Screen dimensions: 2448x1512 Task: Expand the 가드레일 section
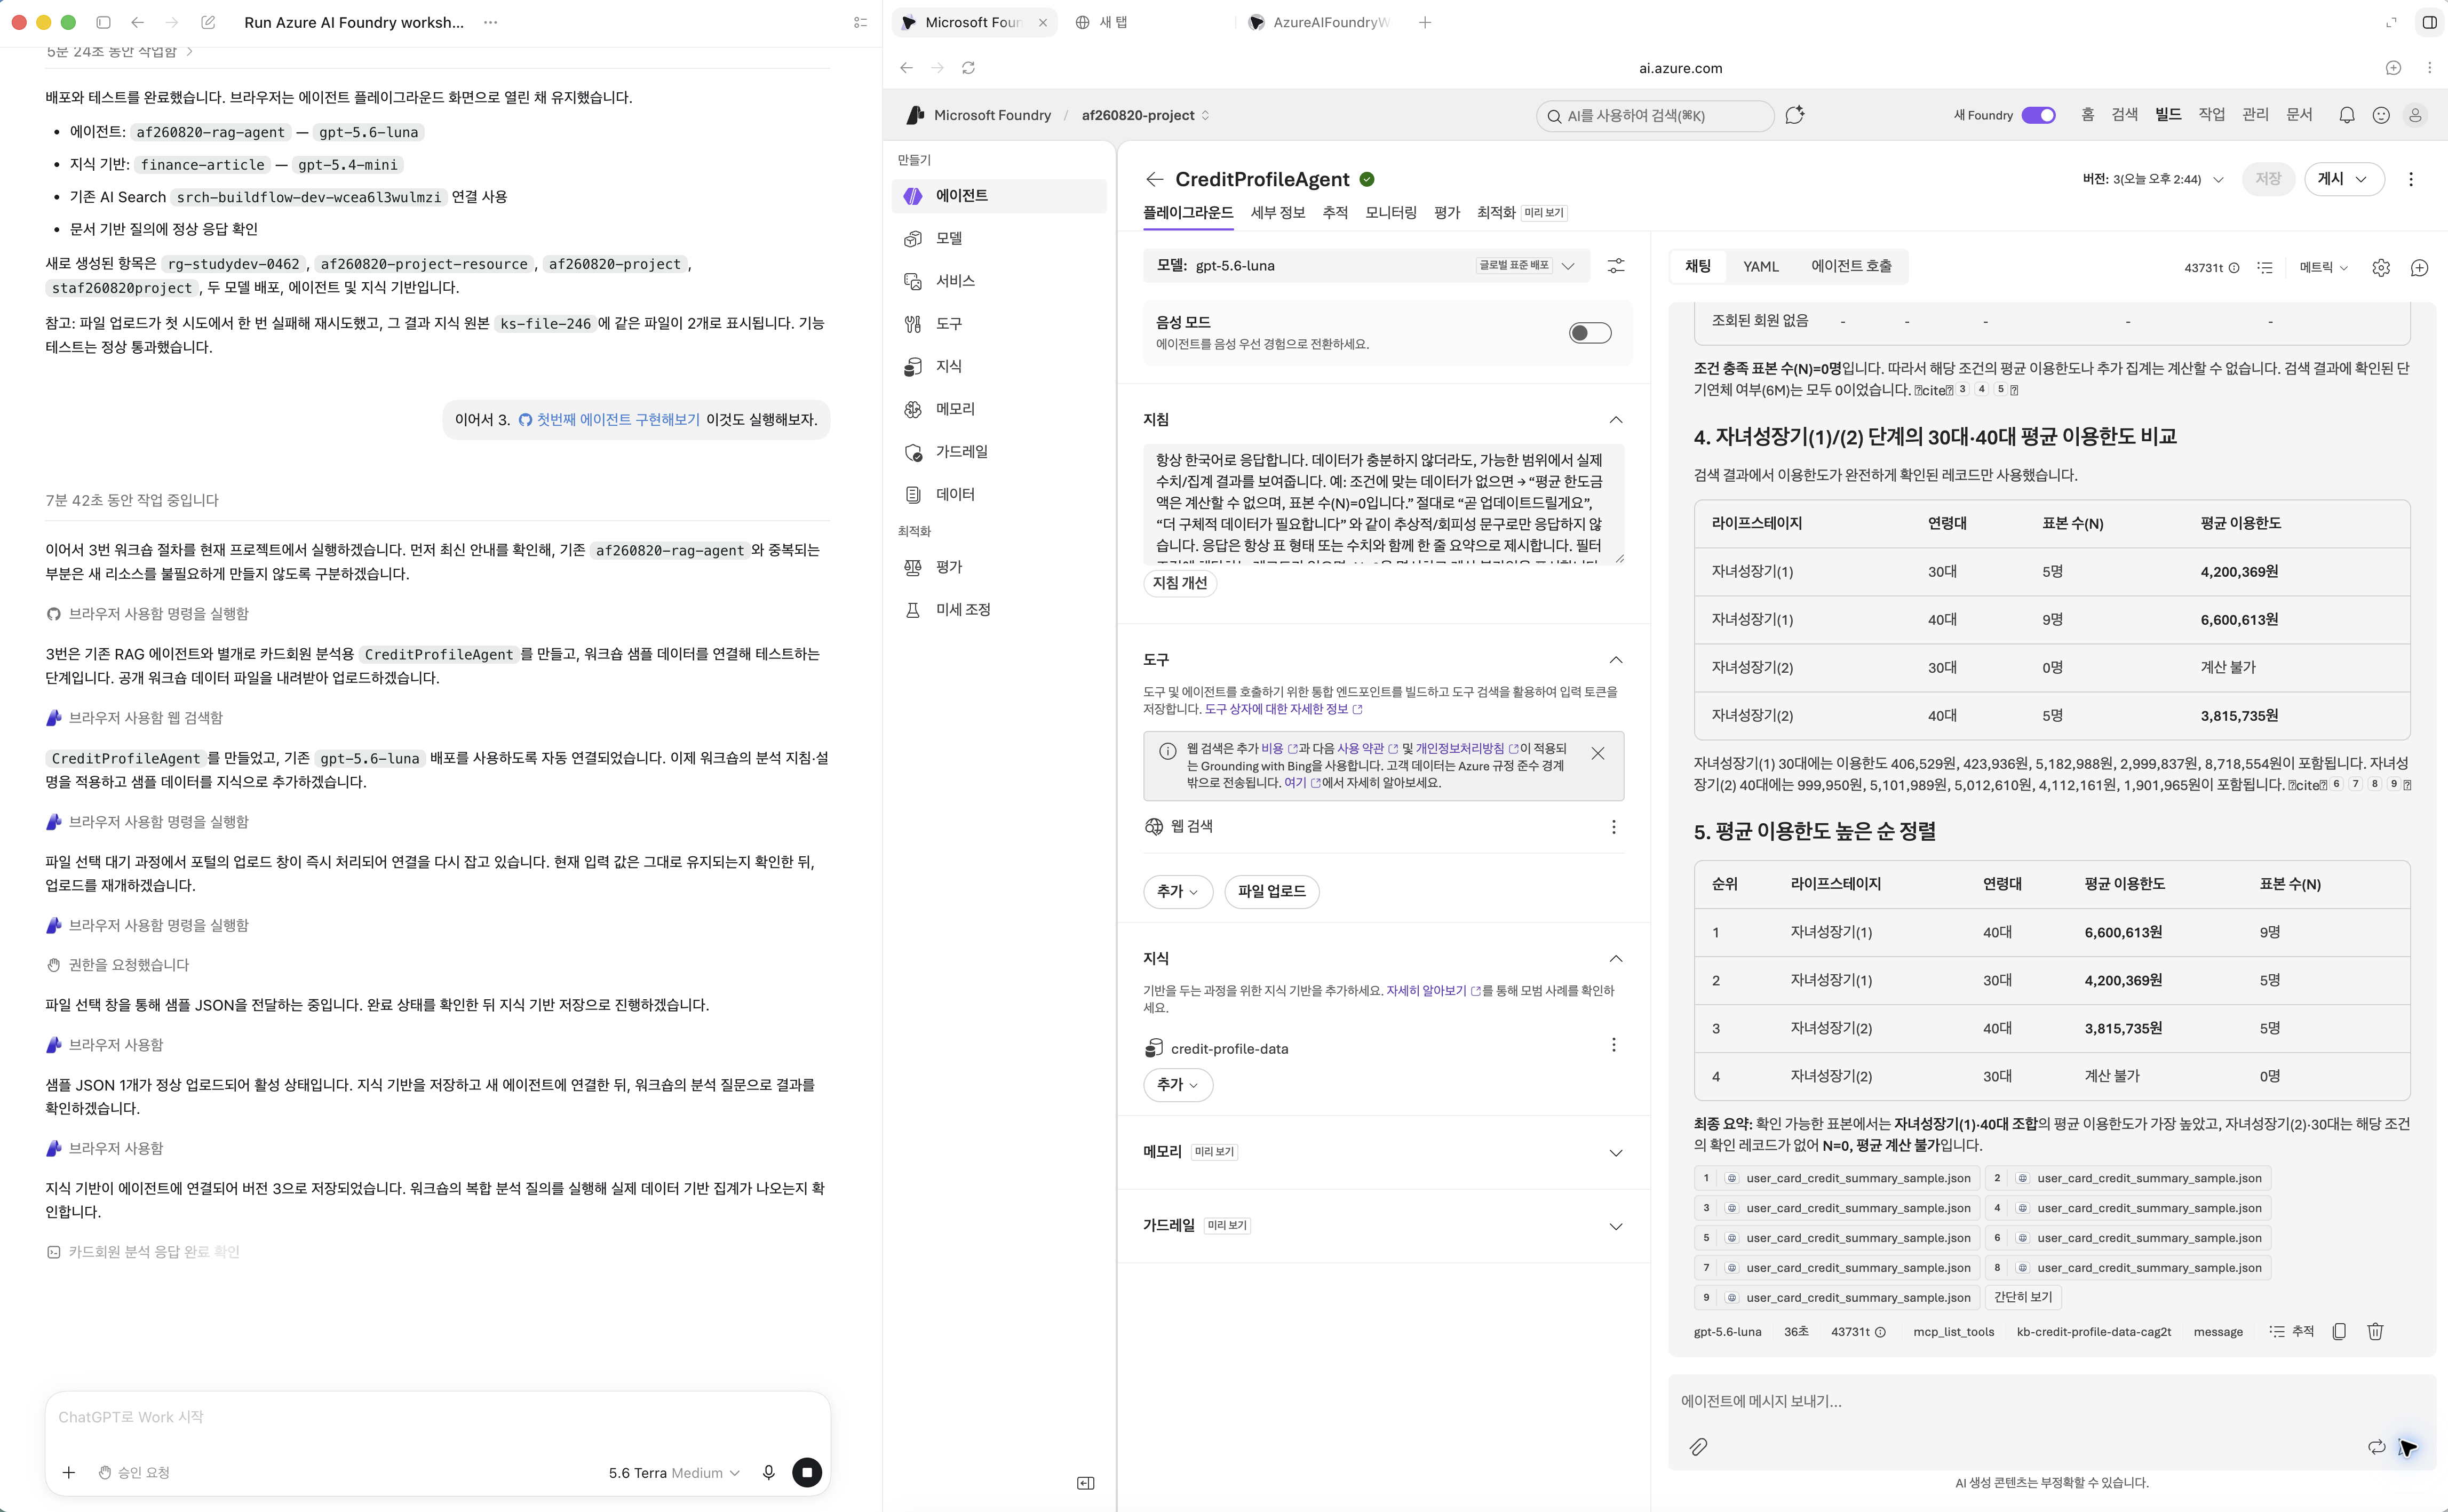[x=1615, y=1227]
